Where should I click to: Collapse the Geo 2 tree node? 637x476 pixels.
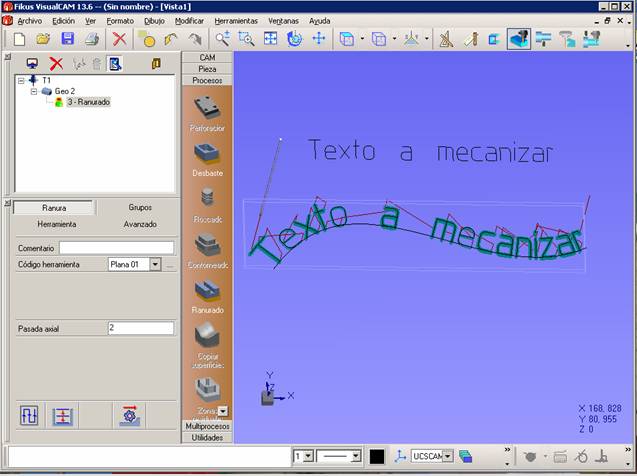pos(33,91)
